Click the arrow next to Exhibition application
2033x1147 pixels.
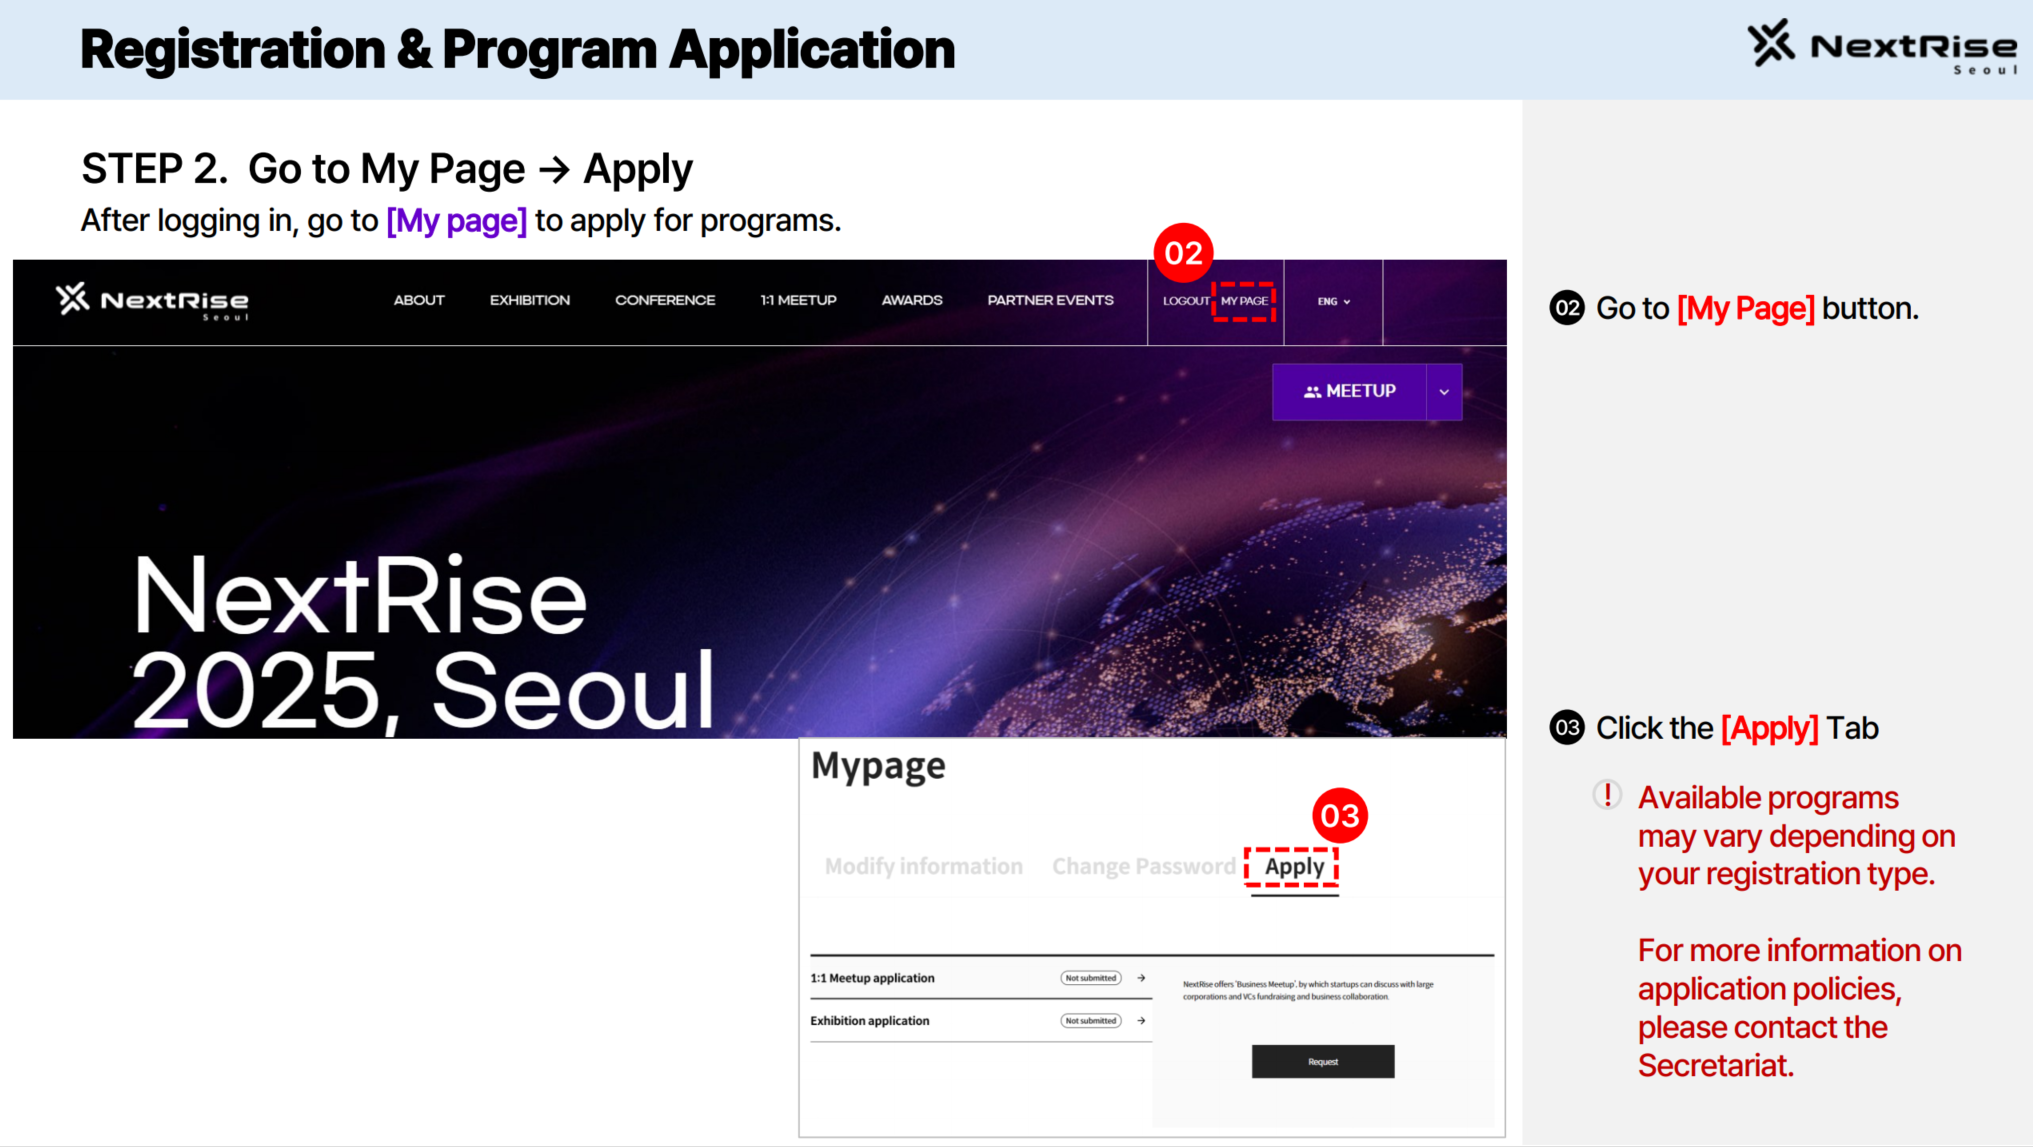click(1141, 1021)
